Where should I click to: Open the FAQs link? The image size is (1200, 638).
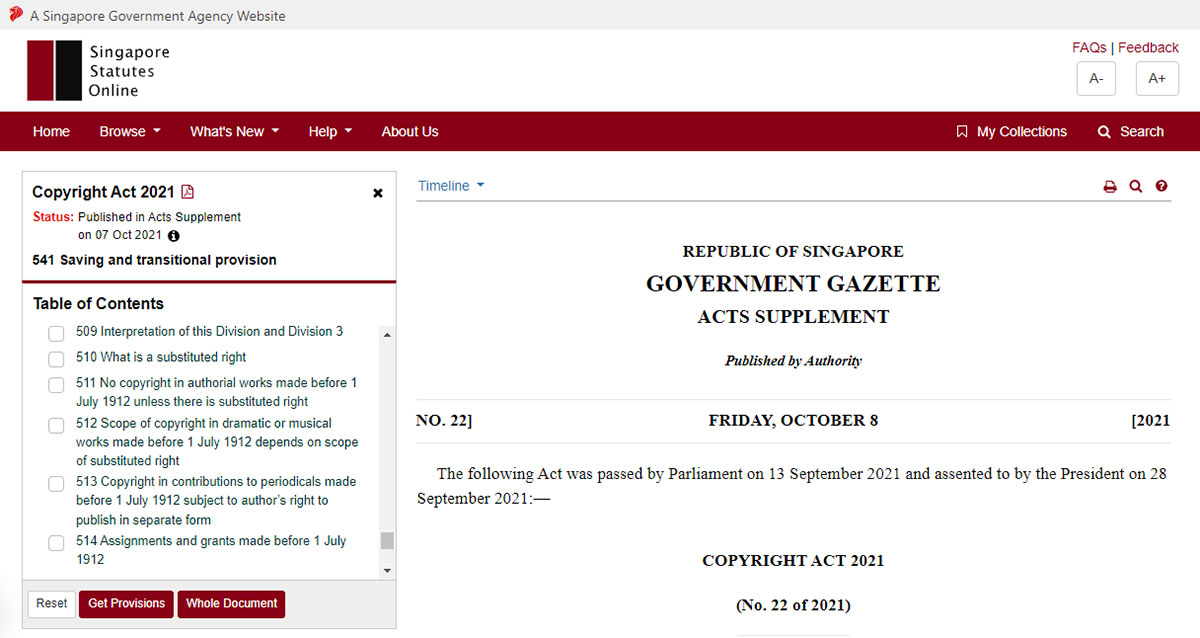click(1089, 47)
